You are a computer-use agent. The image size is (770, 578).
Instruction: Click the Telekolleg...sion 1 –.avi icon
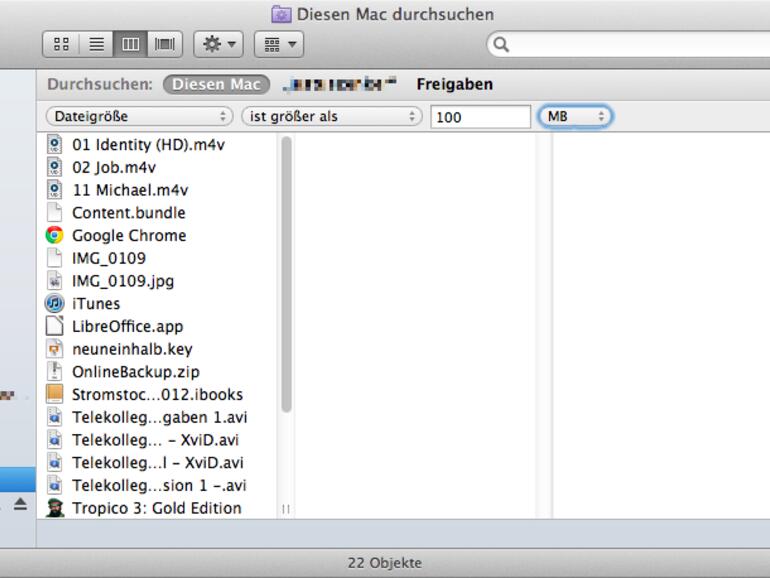[55, 485]
